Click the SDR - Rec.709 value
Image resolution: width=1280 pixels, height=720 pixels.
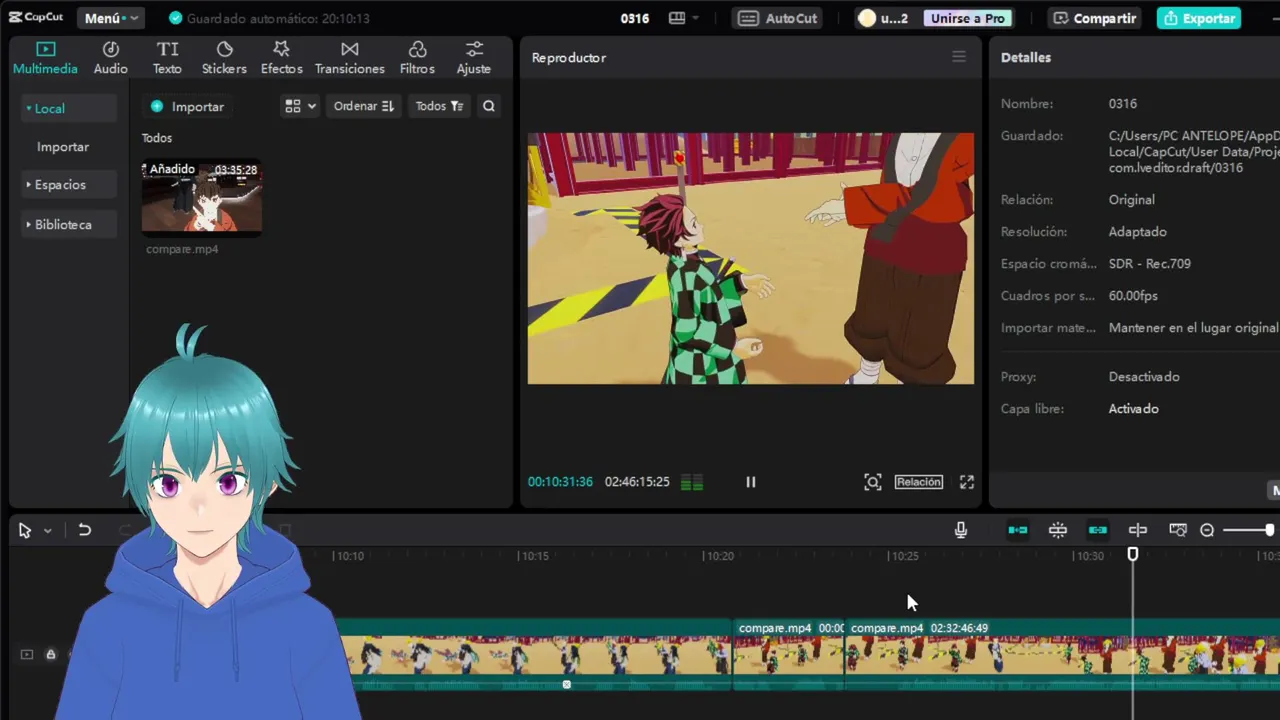tap(1150, 264)
